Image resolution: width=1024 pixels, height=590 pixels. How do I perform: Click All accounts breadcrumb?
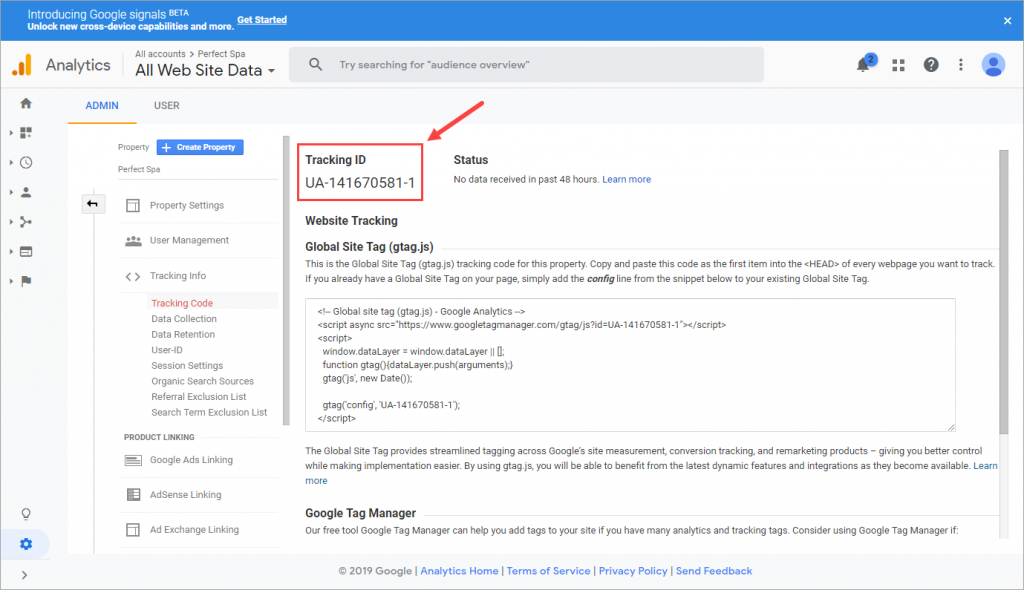pyautogui.click(x=160, y=54)
